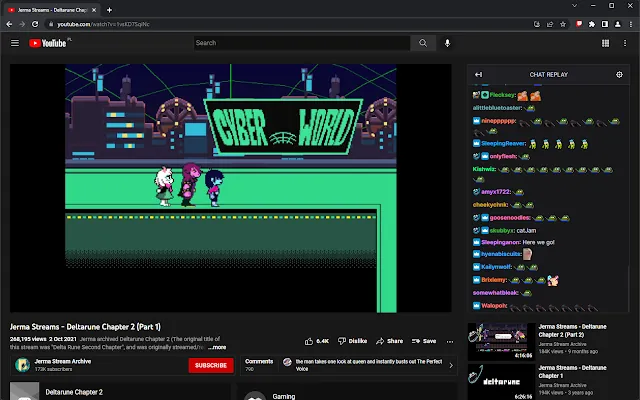Click the site lock icon in address bar
The image size is (640, 400).
51,24
